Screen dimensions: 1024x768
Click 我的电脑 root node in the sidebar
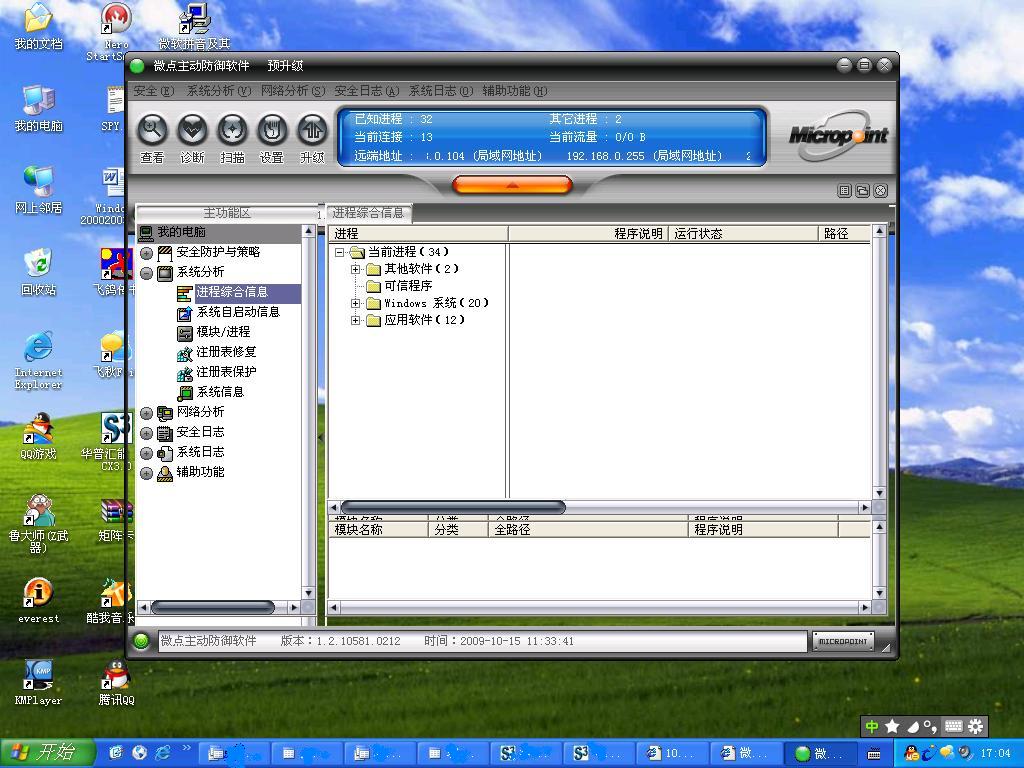point(181,232)
